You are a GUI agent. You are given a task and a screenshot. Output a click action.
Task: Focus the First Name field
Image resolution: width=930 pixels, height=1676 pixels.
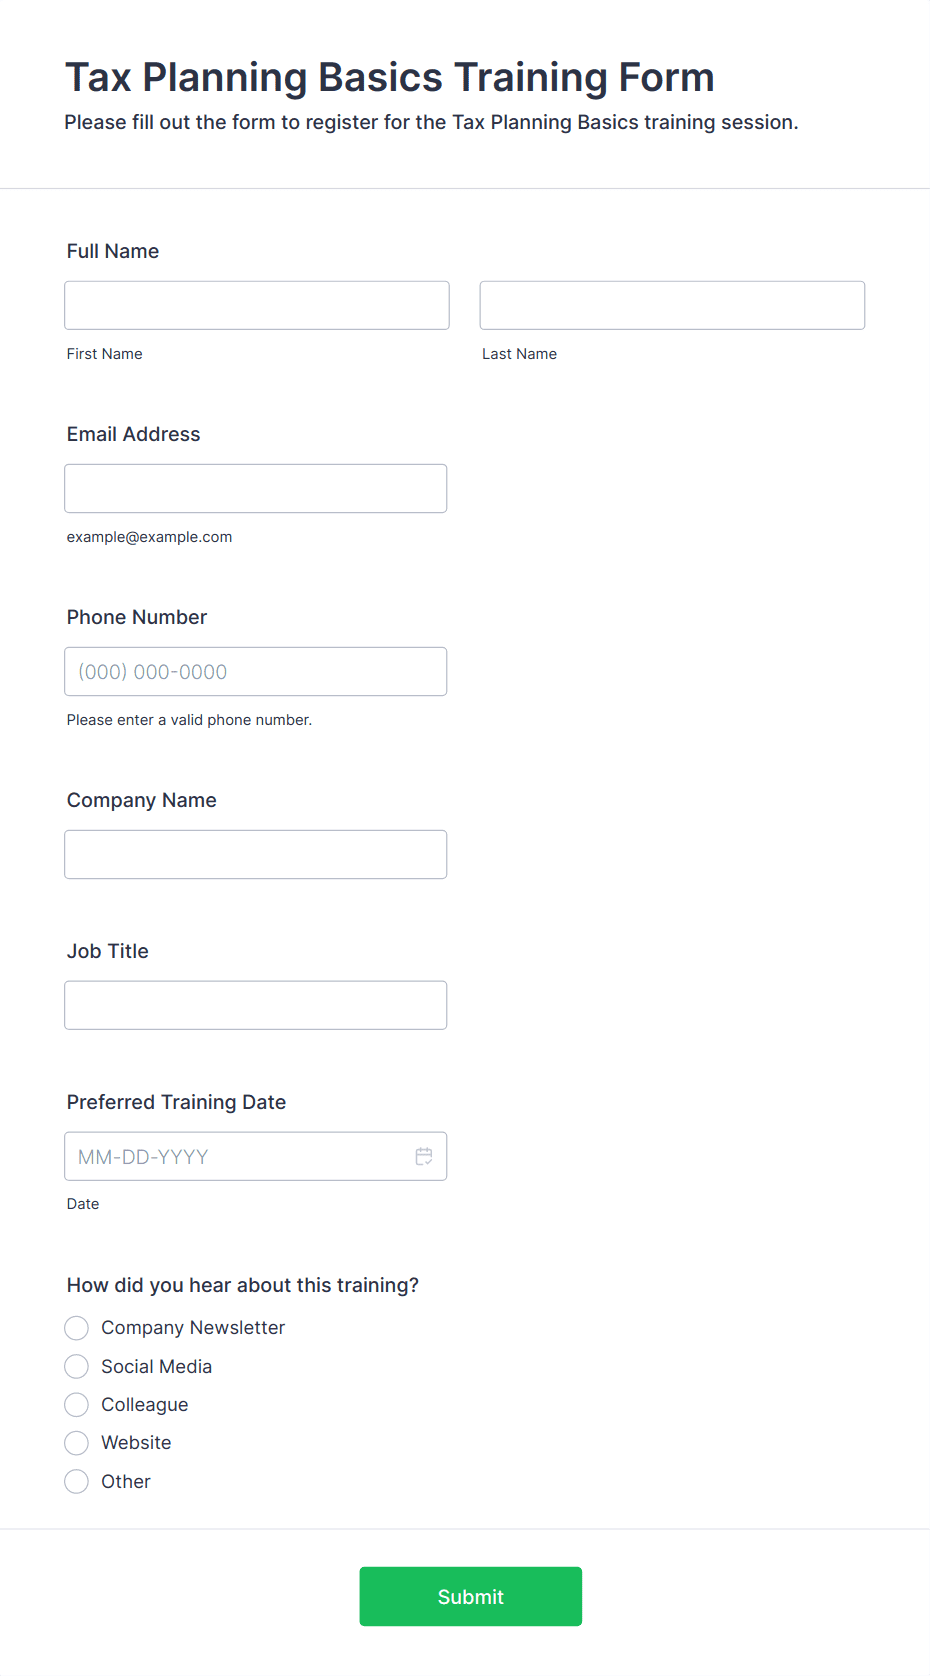257,305
